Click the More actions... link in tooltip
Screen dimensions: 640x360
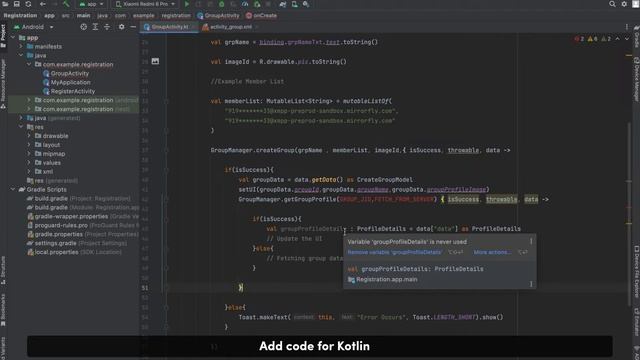click(492, 252)
